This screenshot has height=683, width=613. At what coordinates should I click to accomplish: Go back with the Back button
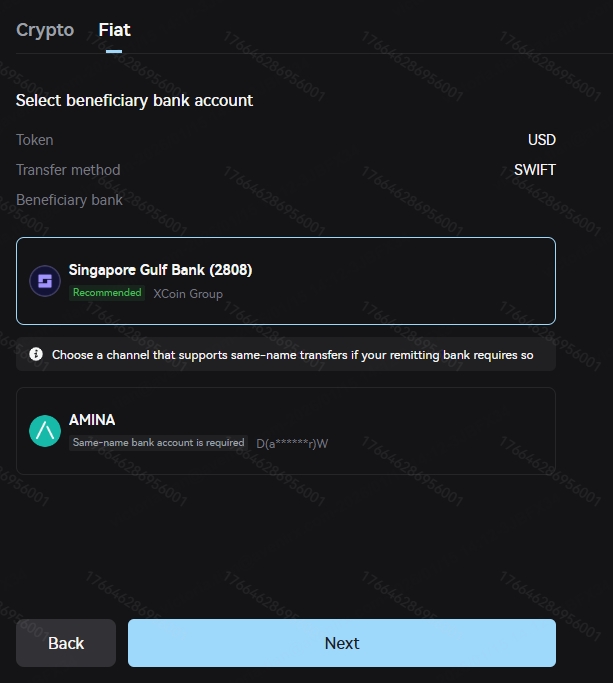66,643
